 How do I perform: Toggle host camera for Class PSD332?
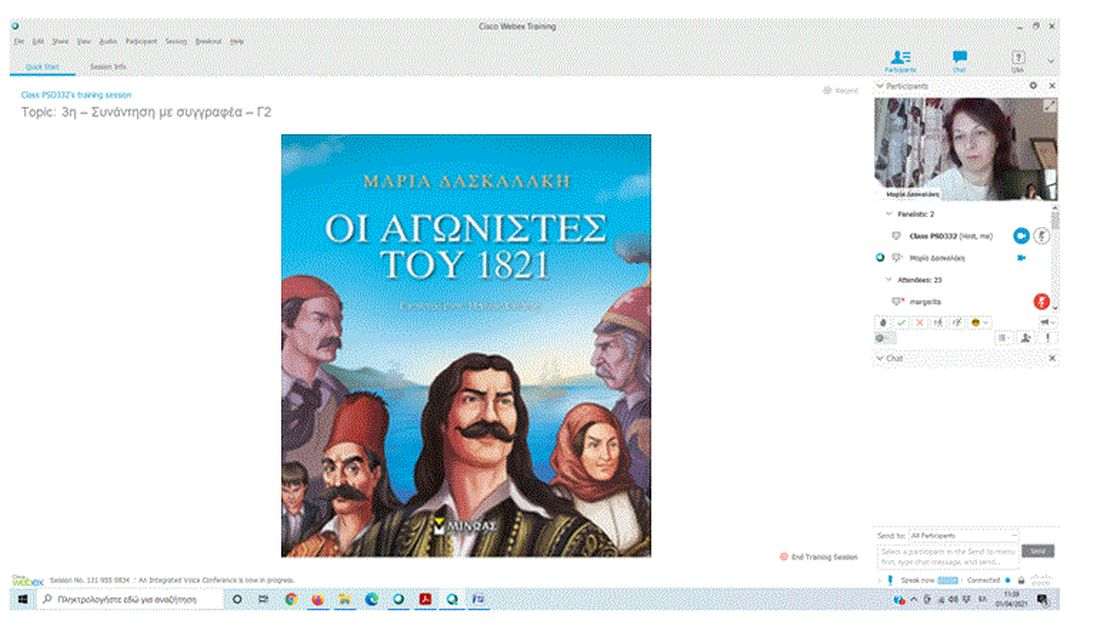click(1021, 236)
